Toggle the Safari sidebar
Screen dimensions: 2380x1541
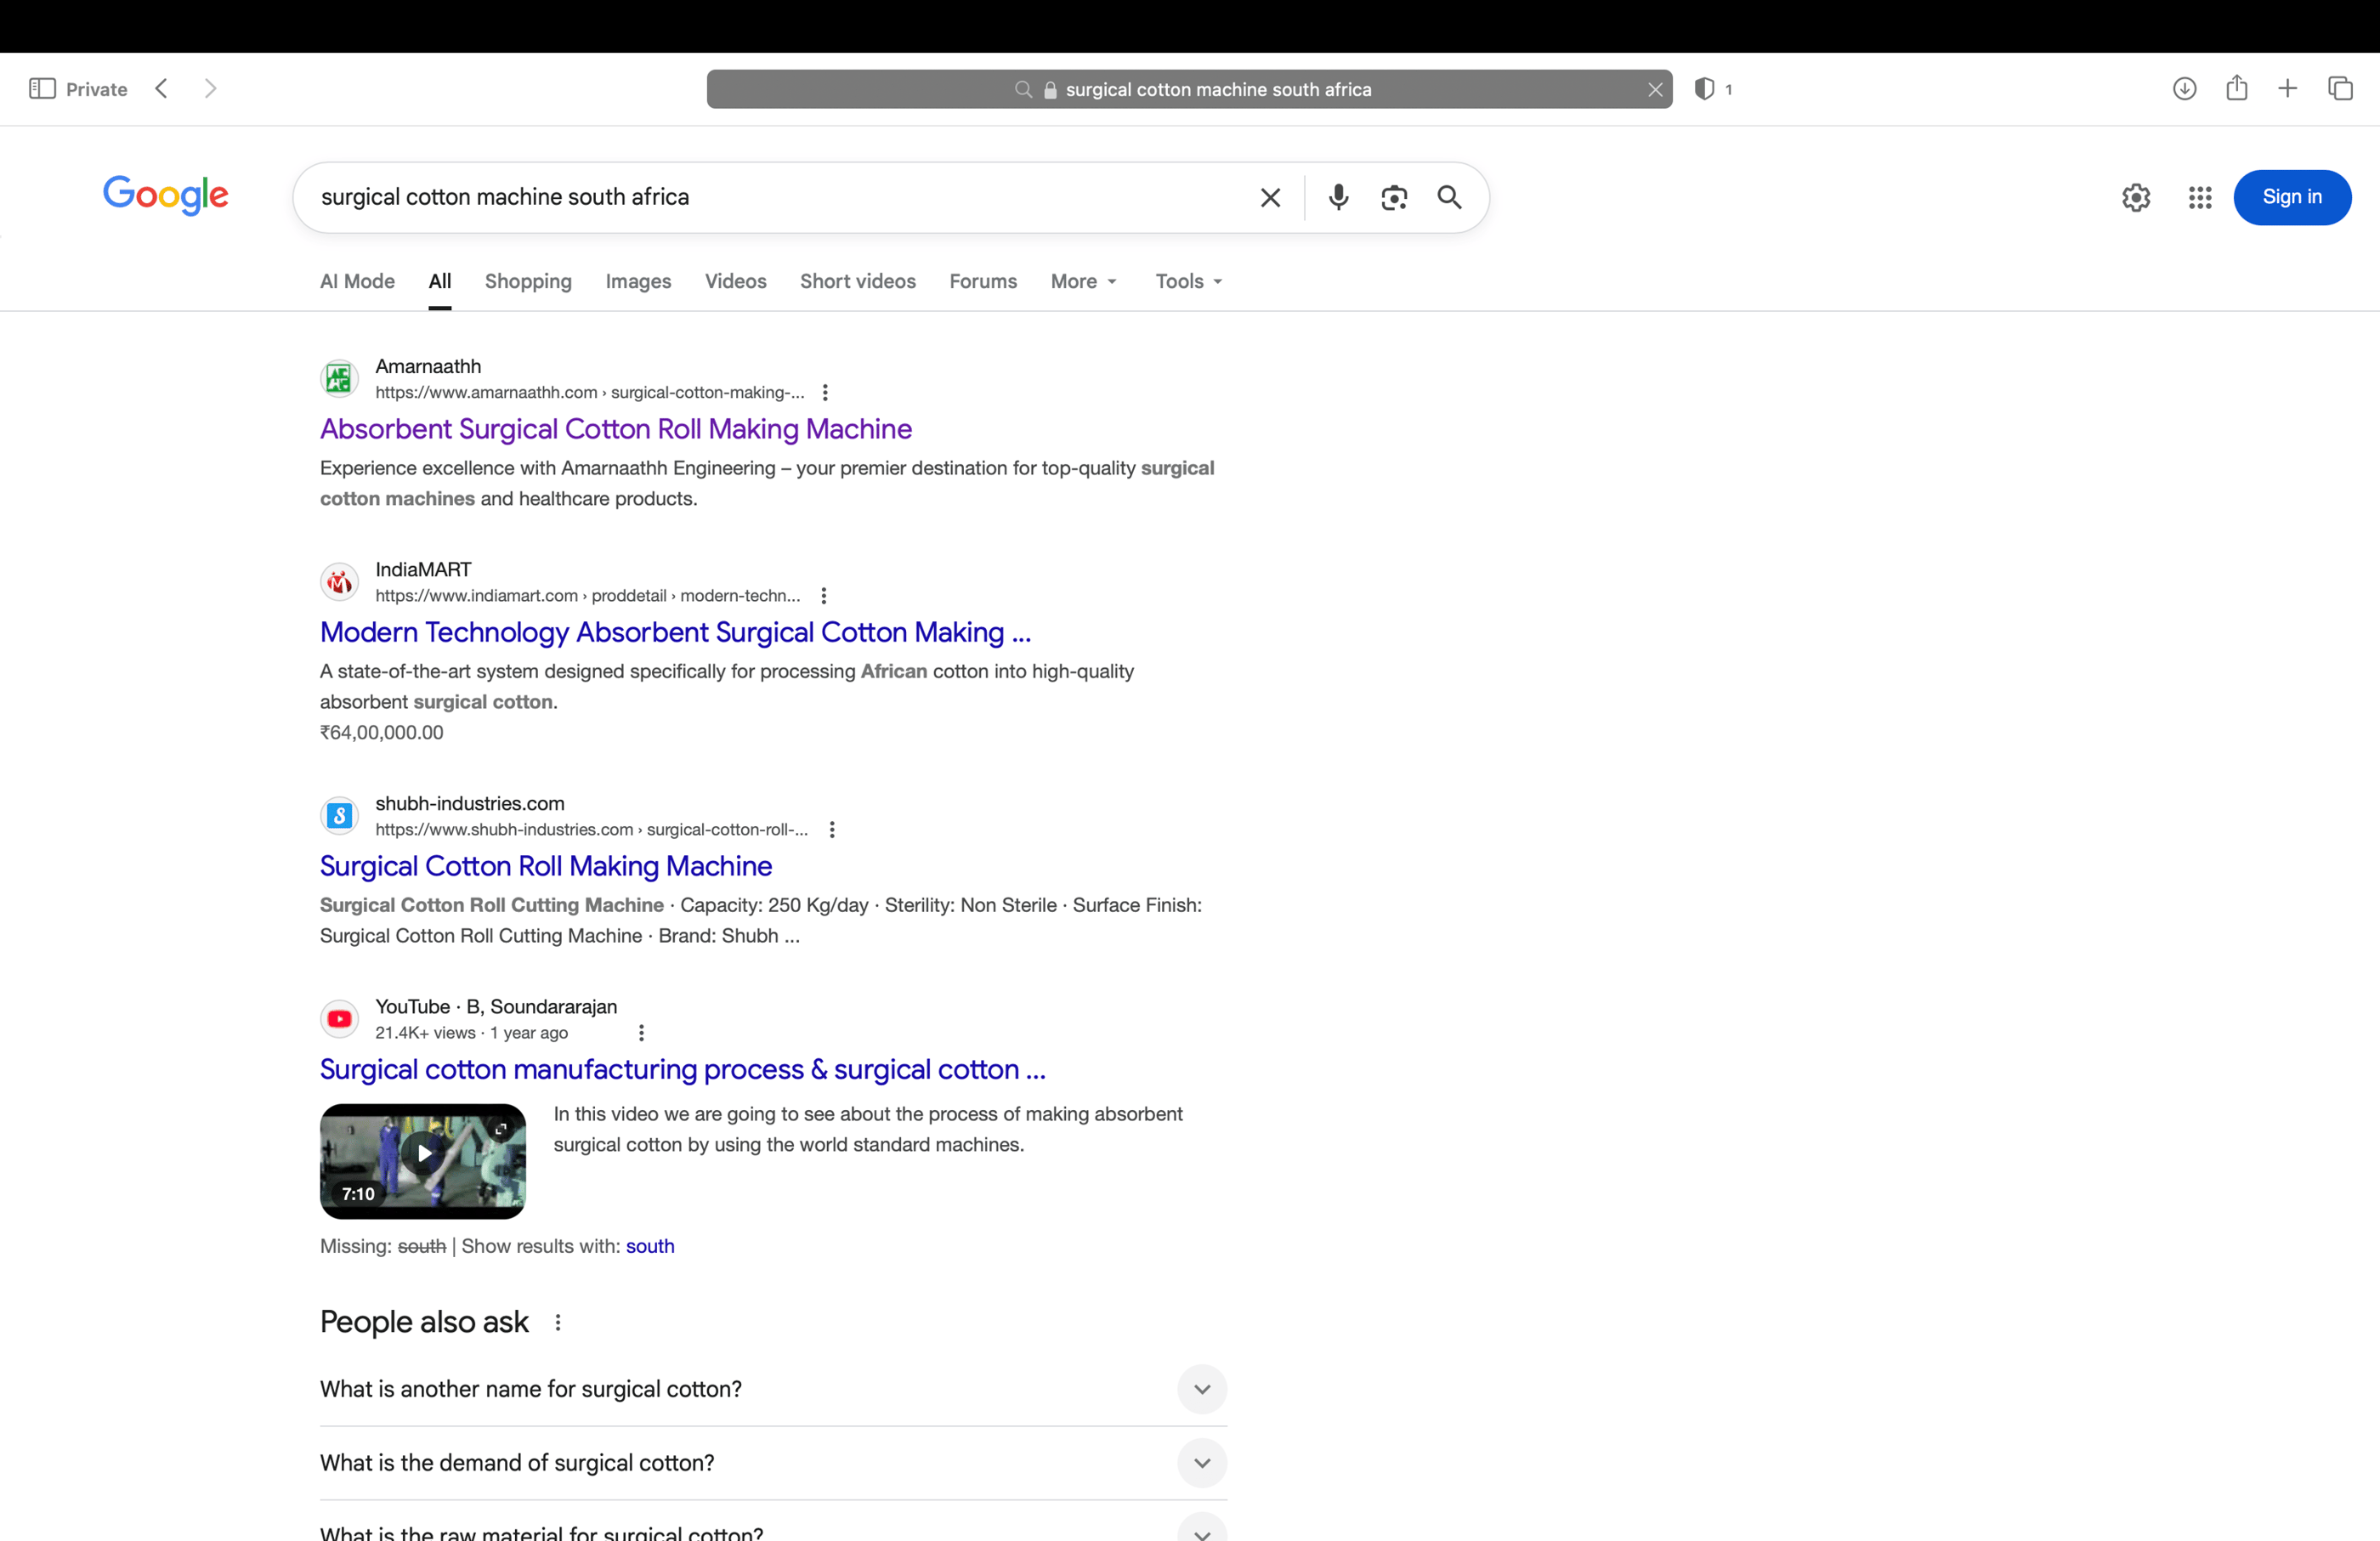(42, 89)
